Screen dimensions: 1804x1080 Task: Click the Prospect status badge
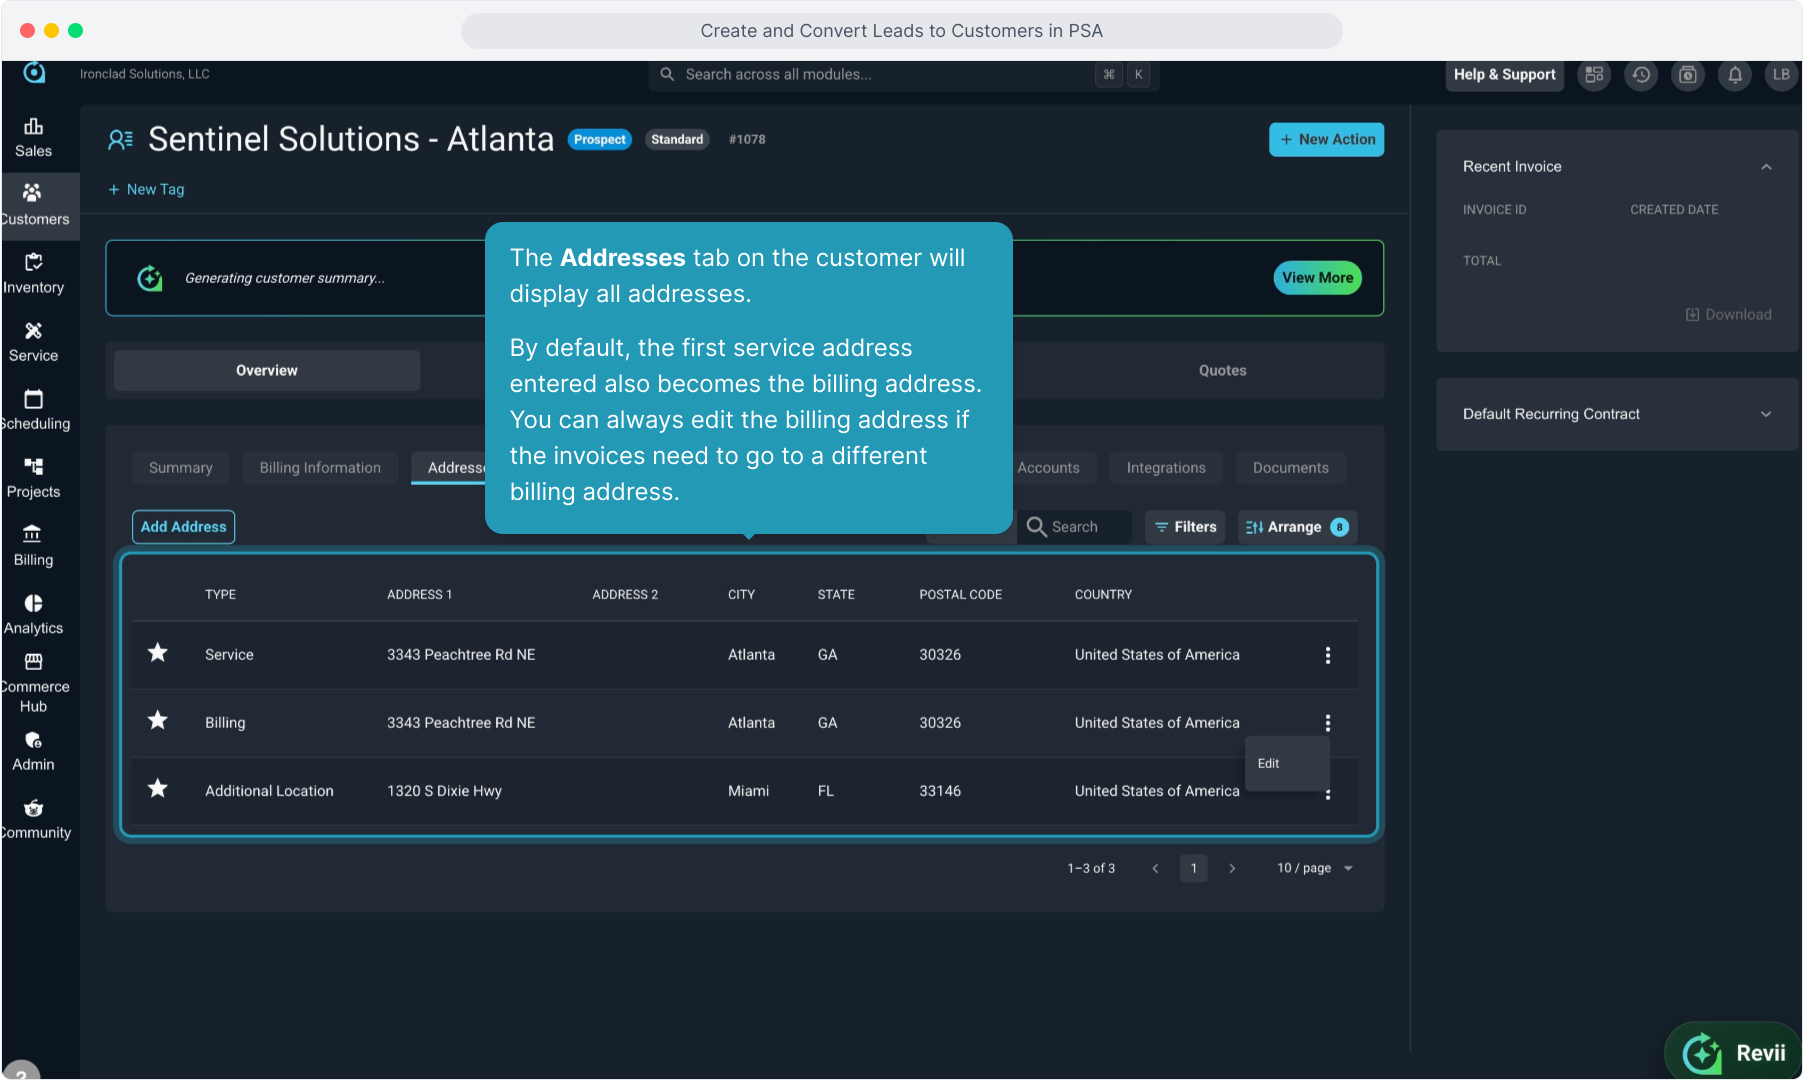point(599,140)
